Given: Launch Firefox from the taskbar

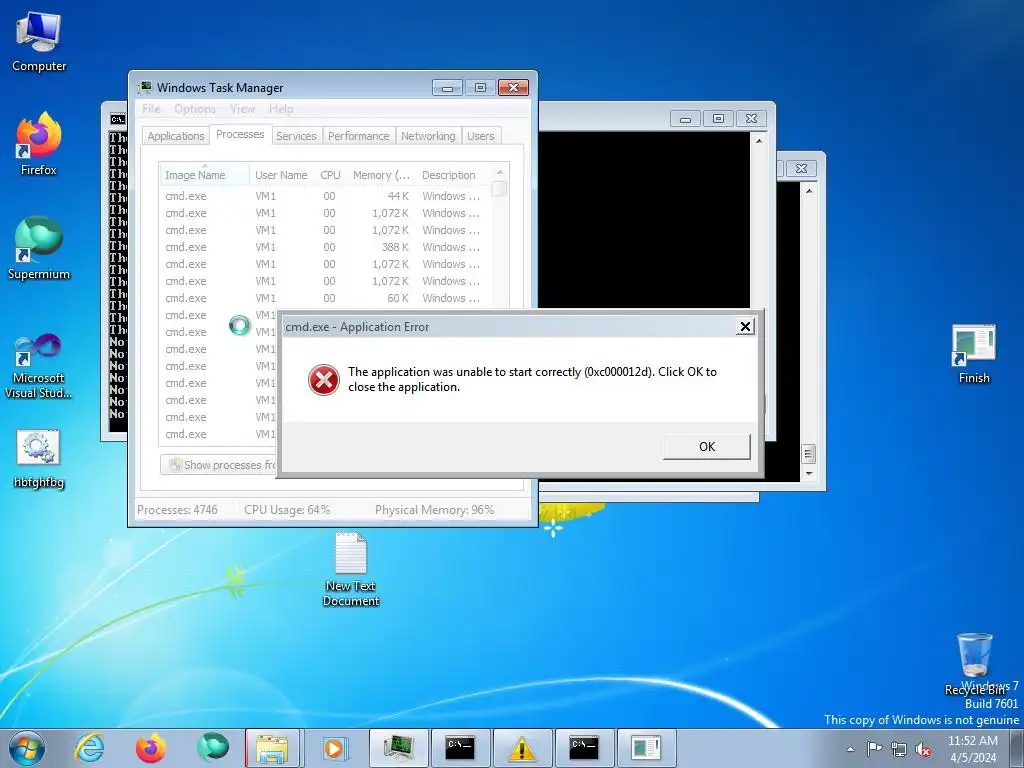Looking at the screenshot, I should (x=150, y=748).
